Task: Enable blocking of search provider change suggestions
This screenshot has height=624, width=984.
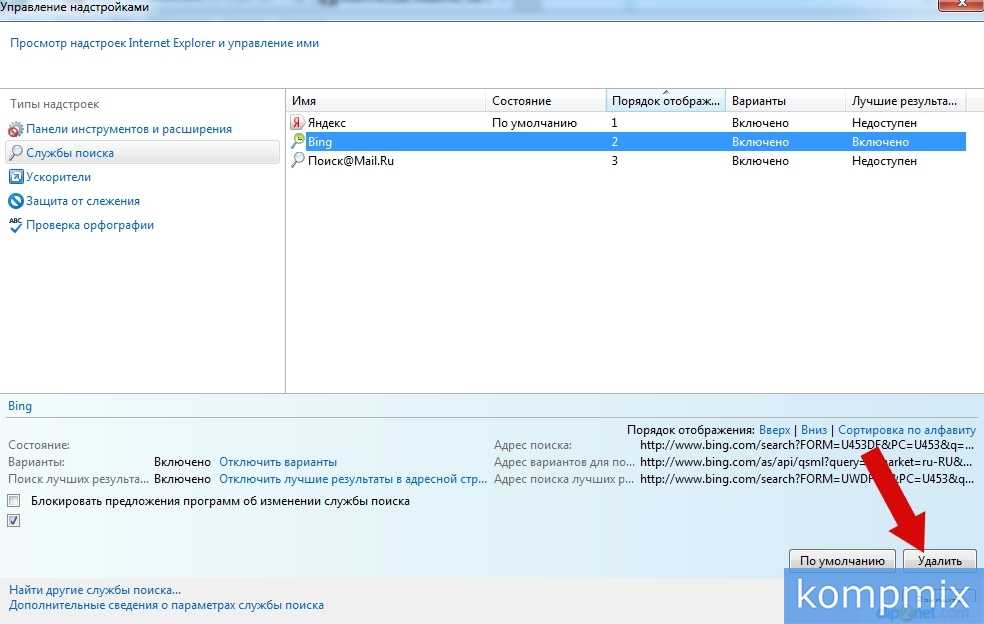Action: click(14, 501)
